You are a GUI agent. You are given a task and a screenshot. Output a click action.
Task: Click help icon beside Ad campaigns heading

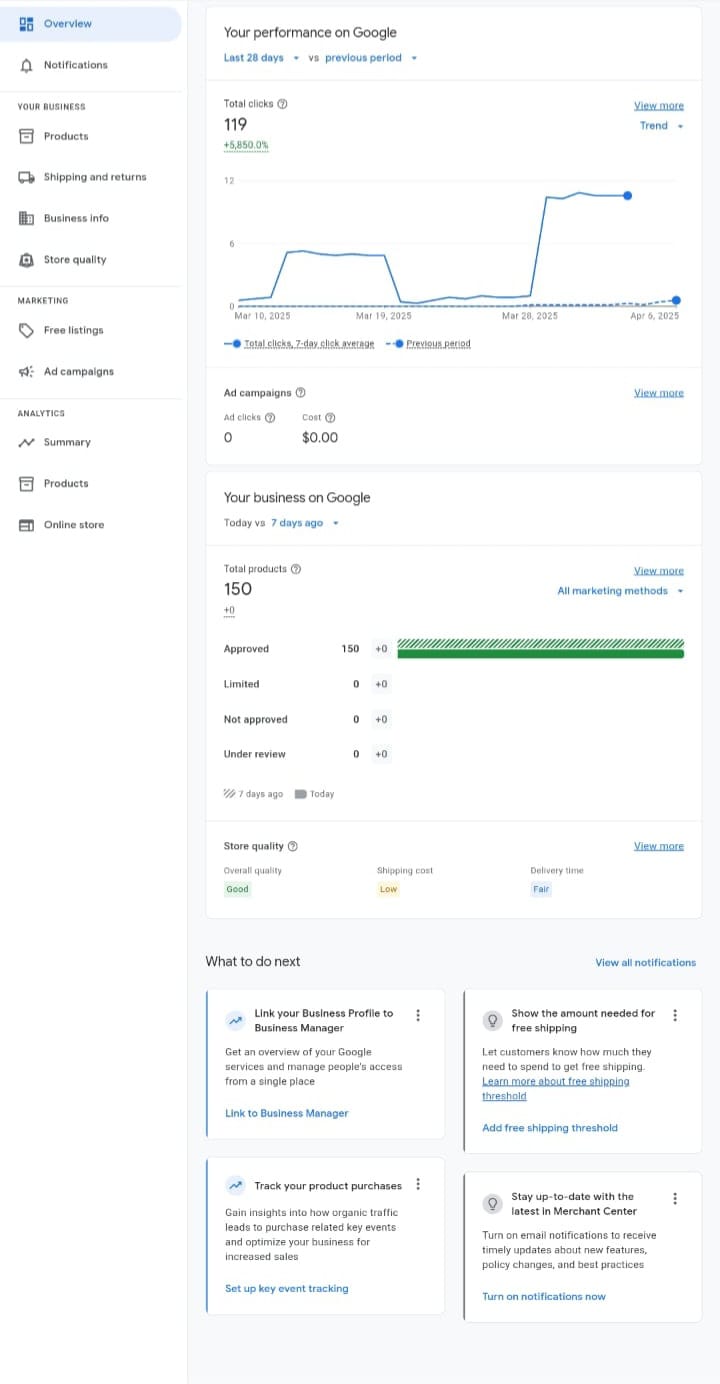click(x=301, y=393)
